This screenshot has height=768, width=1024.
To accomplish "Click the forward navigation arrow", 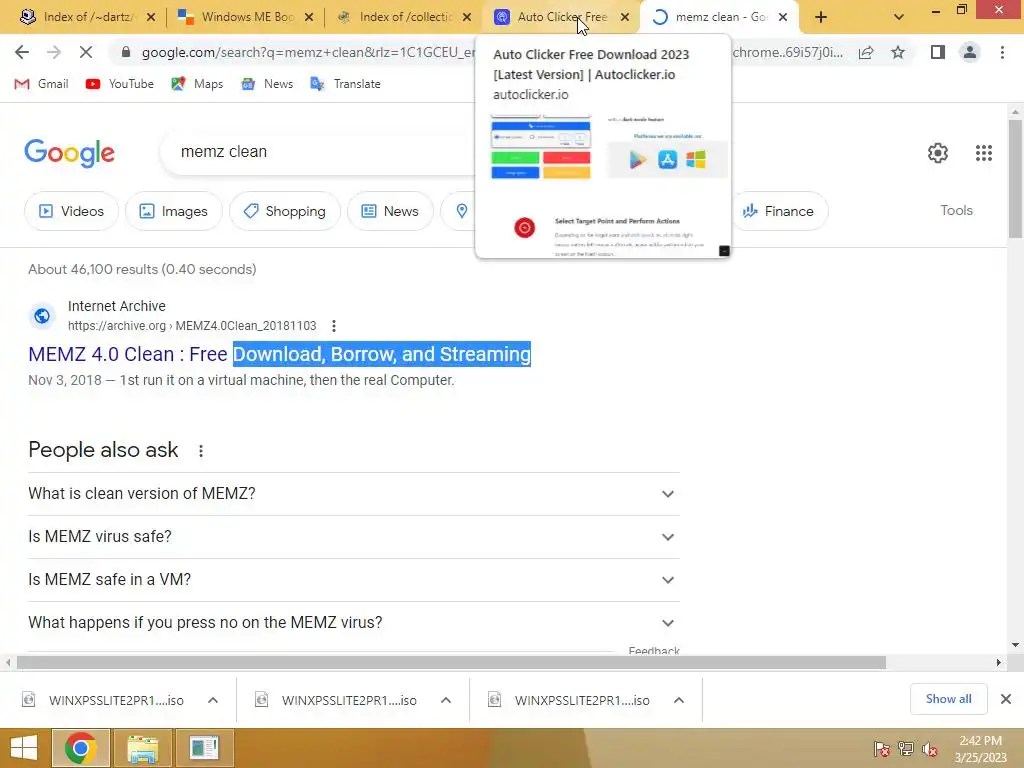I will pos(54,52).
